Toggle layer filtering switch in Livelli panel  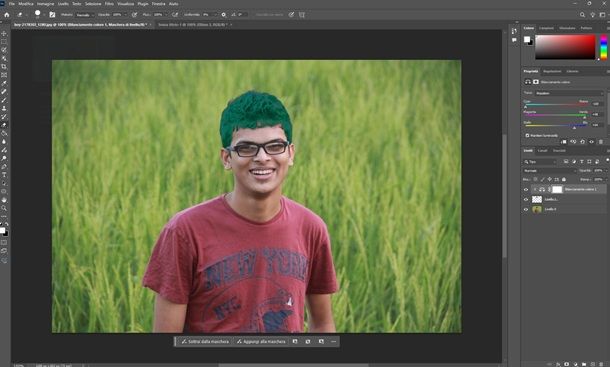pyautogui.click(x=607, y=160)
